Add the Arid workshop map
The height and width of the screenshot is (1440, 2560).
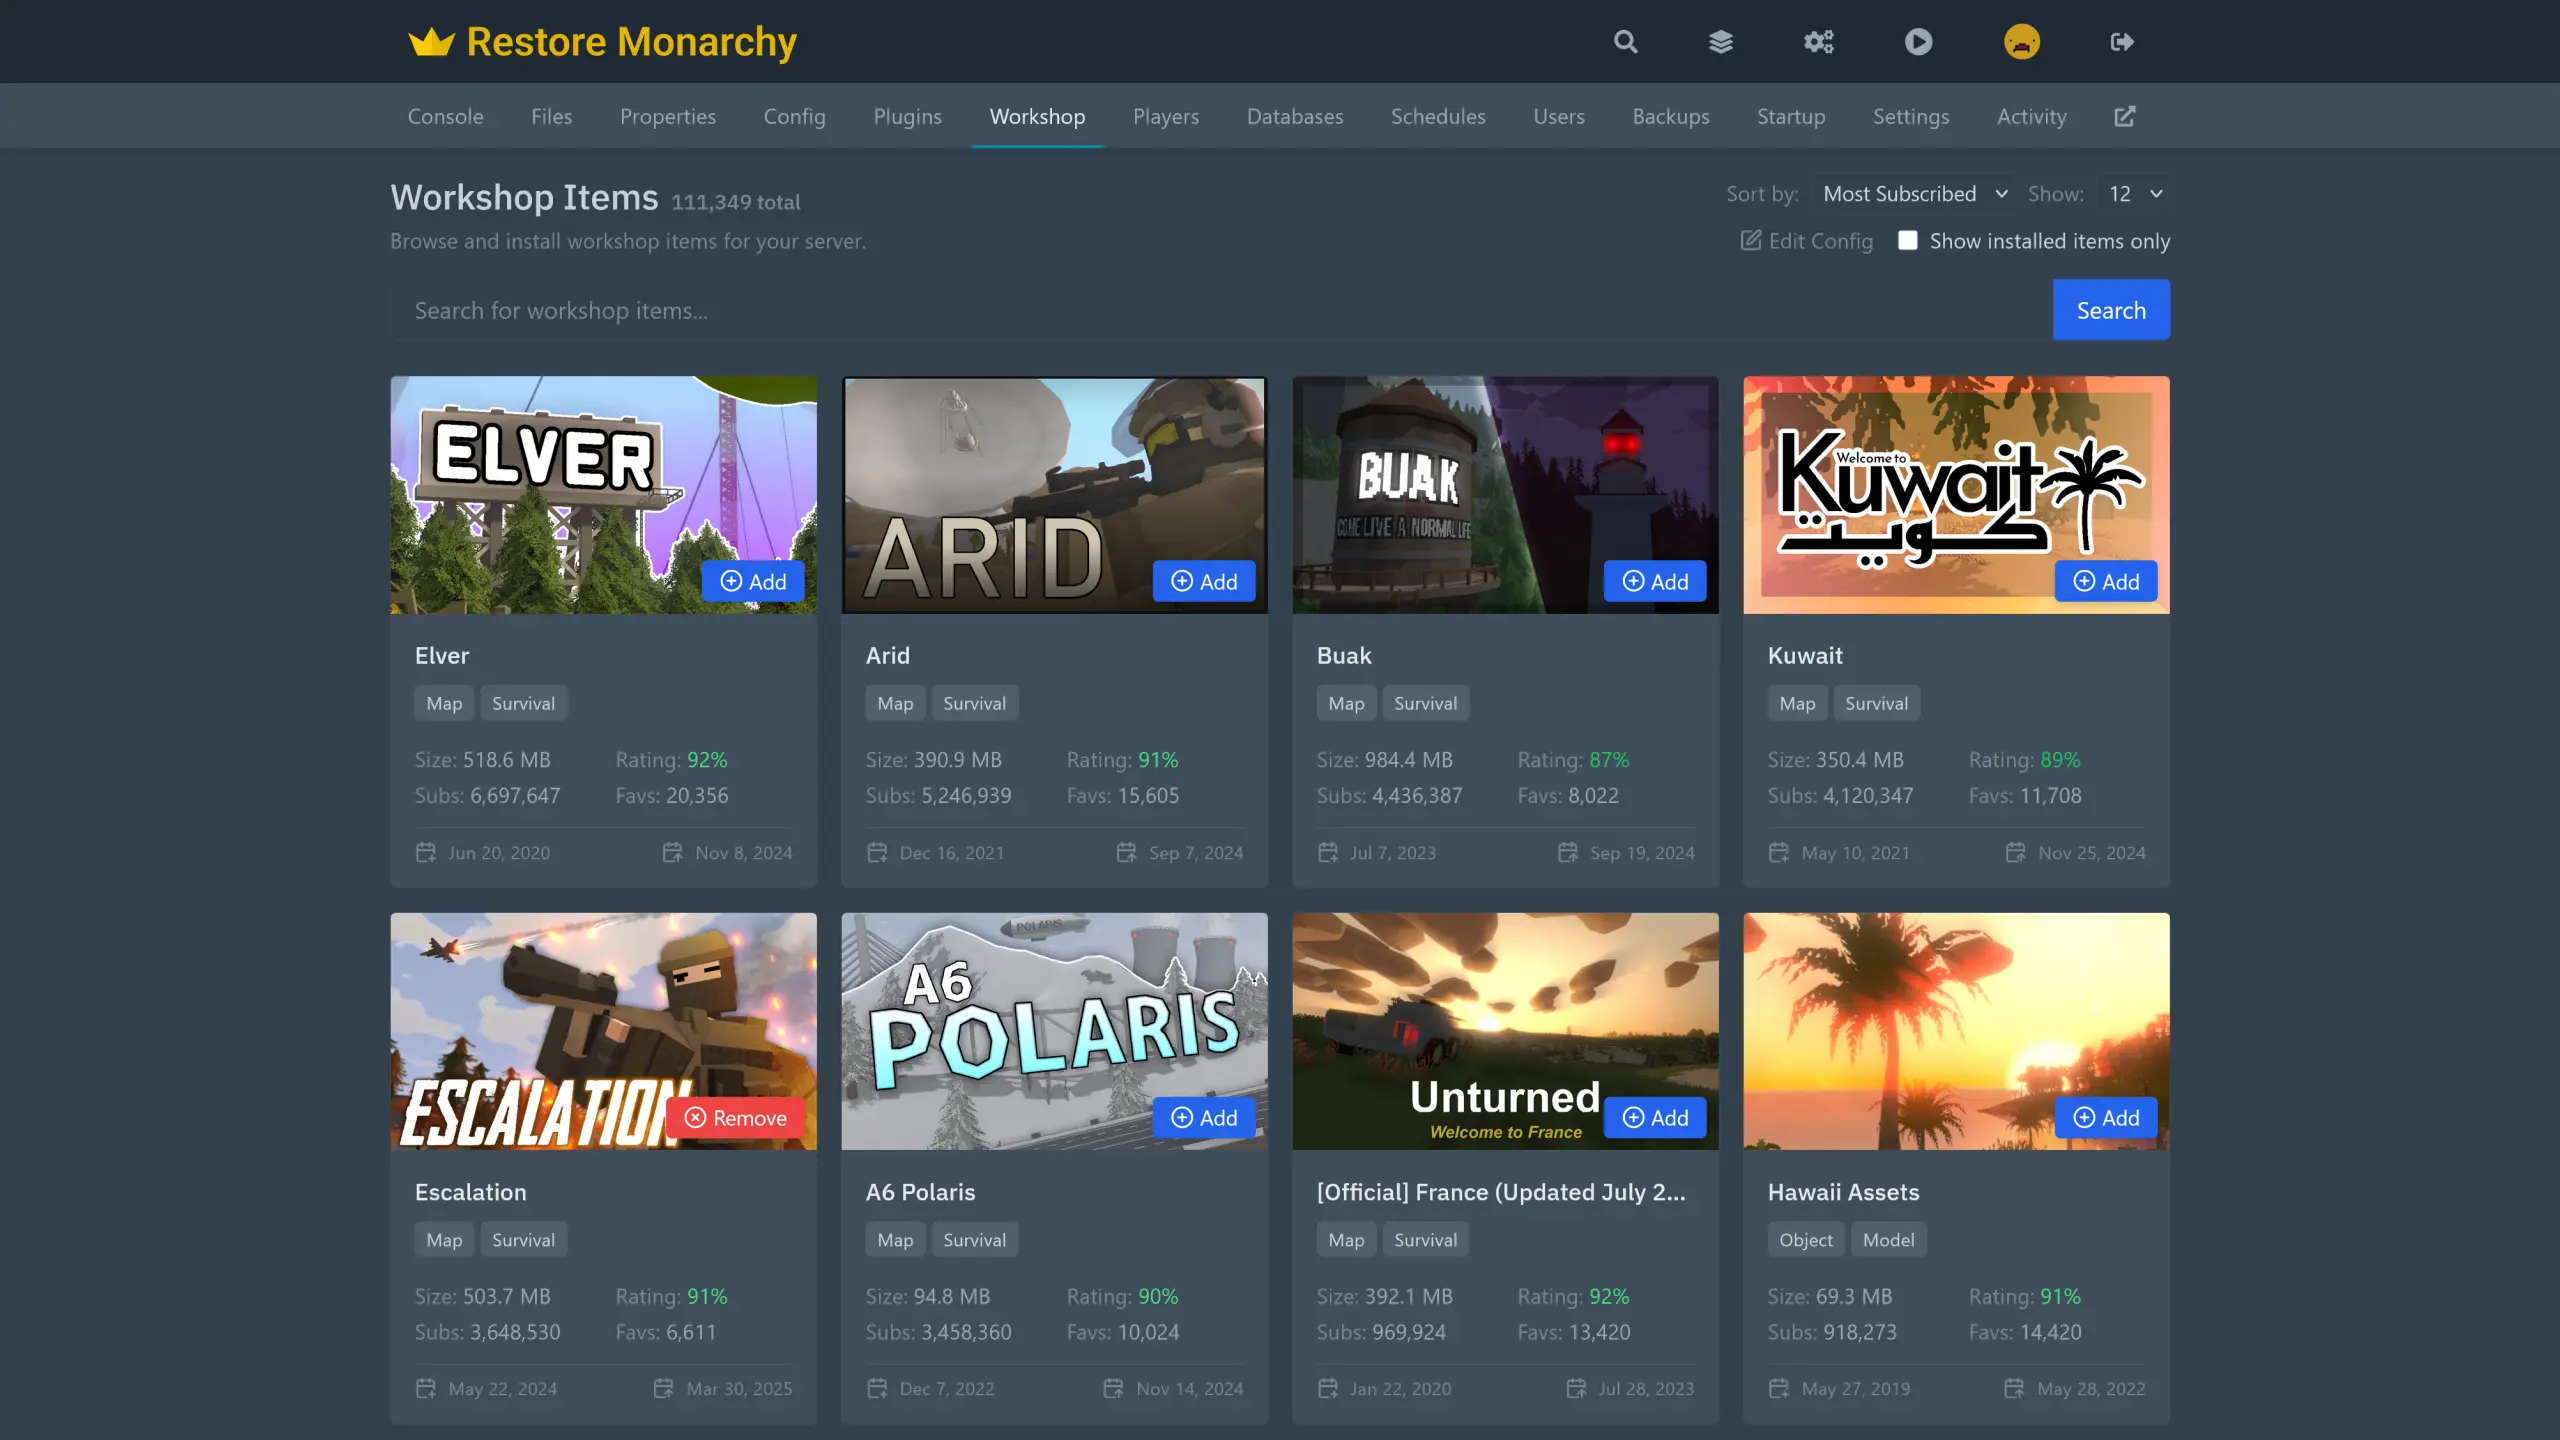pyautogui.click(x=1204, y=581)
